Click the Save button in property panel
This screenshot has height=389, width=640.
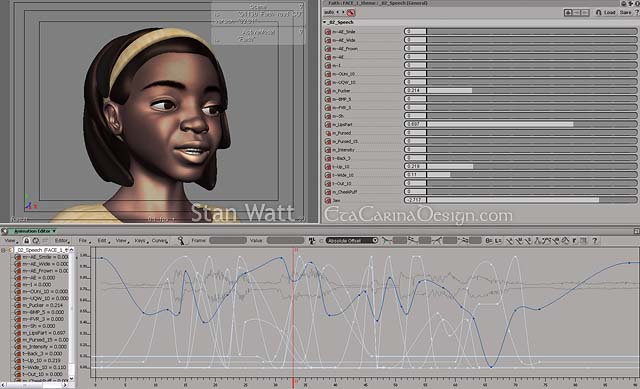point(625,13)
